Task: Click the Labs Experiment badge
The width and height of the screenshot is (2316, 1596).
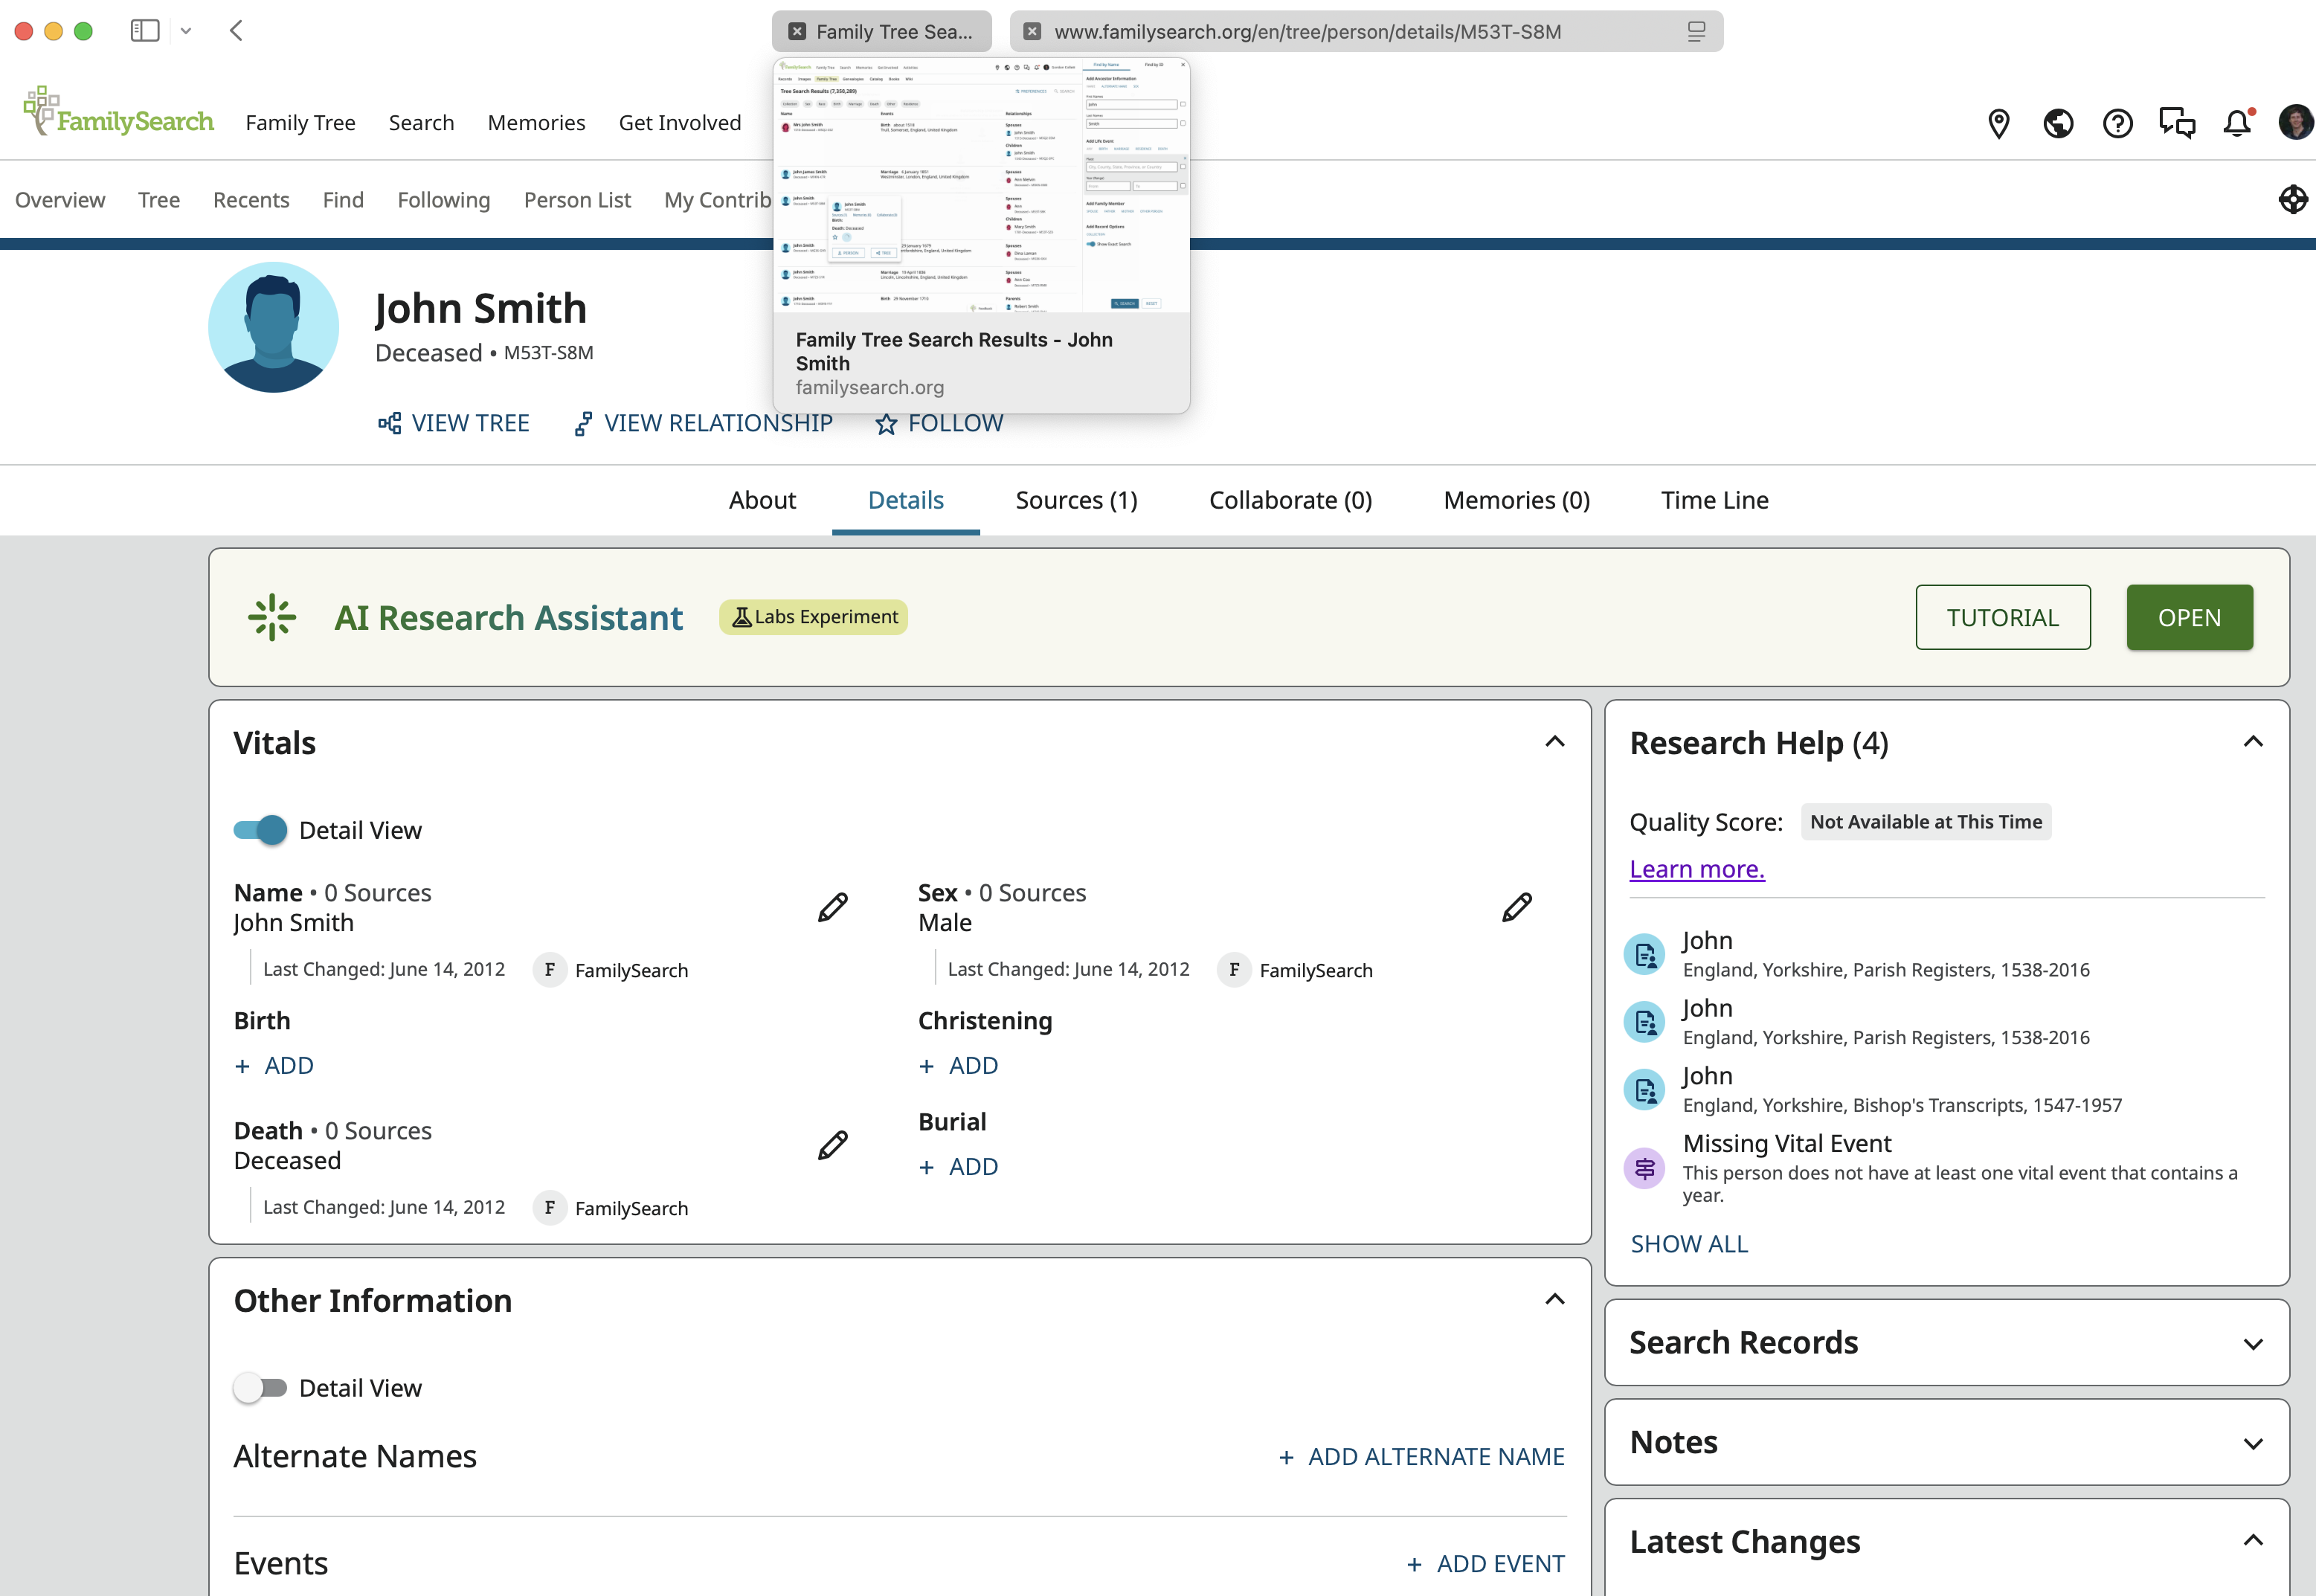Action: (813, 617)
